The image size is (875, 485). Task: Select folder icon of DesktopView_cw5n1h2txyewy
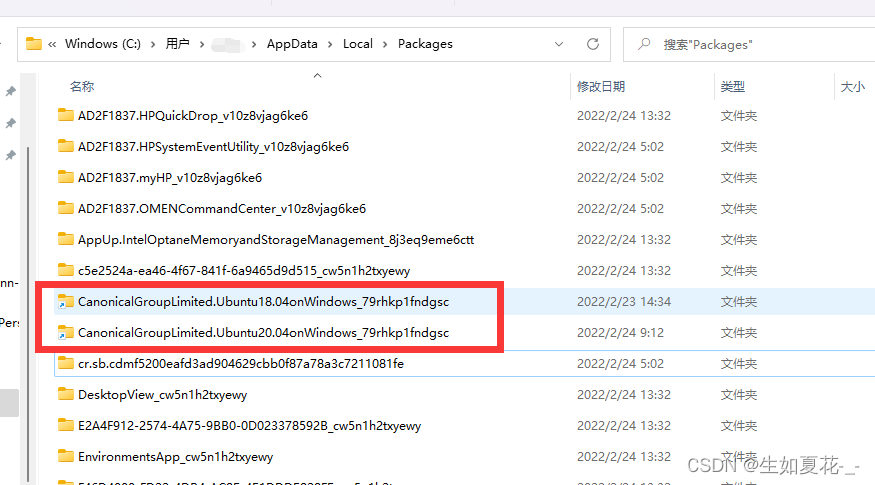click(x=66, y=394)
